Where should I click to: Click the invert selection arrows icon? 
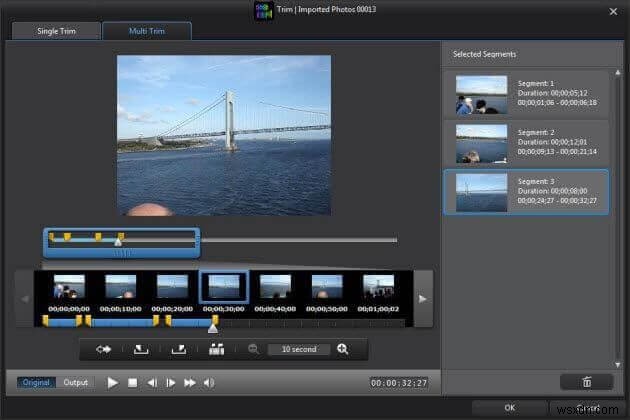(x=103, y=349)
